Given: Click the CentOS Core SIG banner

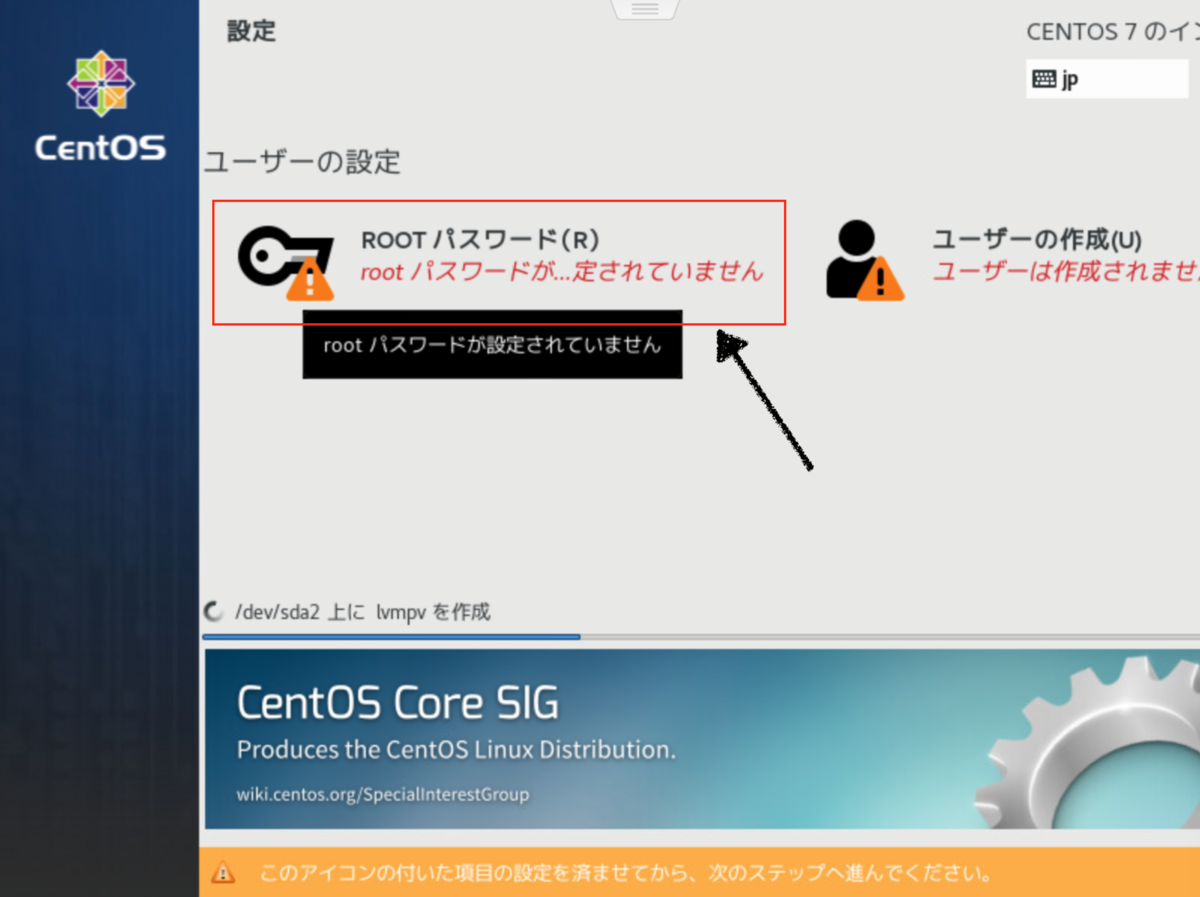Looking at the screenshot, I should pyautogui.click(x=702, y=739).
